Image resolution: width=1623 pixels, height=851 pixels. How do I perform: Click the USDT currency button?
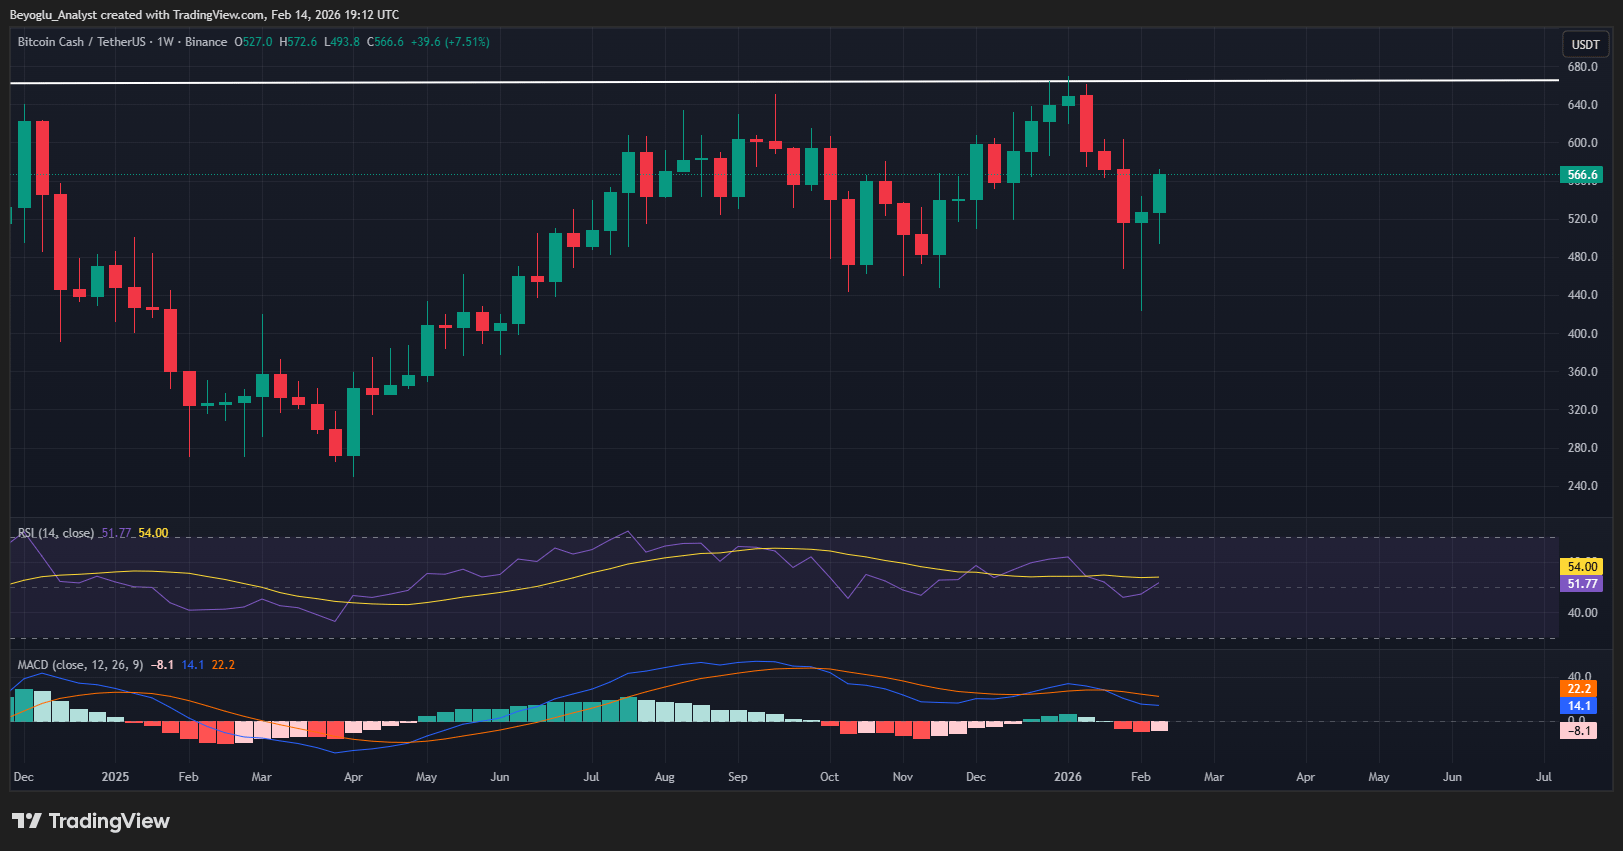(1585, 44)
